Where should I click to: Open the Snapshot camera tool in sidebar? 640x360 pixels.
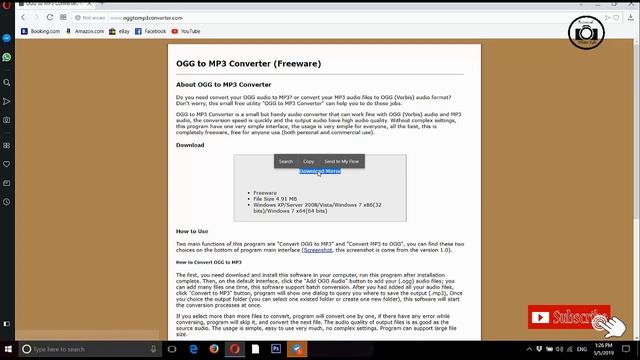pyautogui.click(x=7, y=120)
